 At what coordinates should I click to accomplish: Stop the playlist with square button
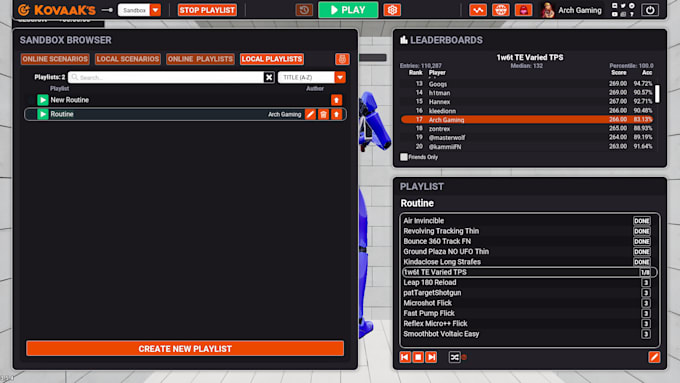pos(418,357)
